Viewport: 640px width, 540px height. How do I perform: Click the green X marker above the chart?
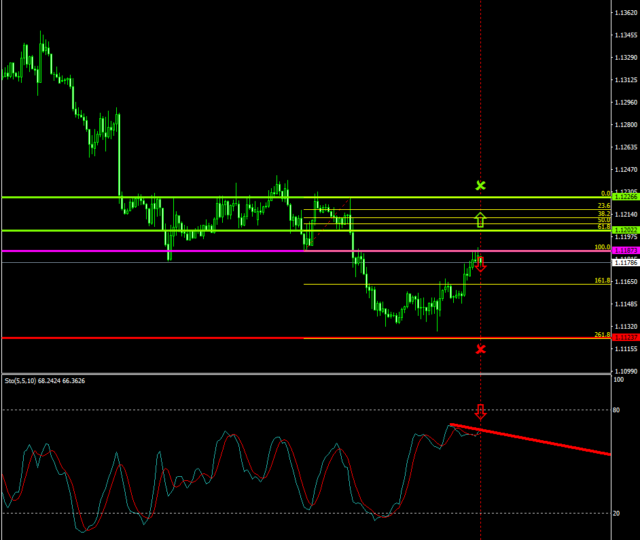click(x=481, y=185)
